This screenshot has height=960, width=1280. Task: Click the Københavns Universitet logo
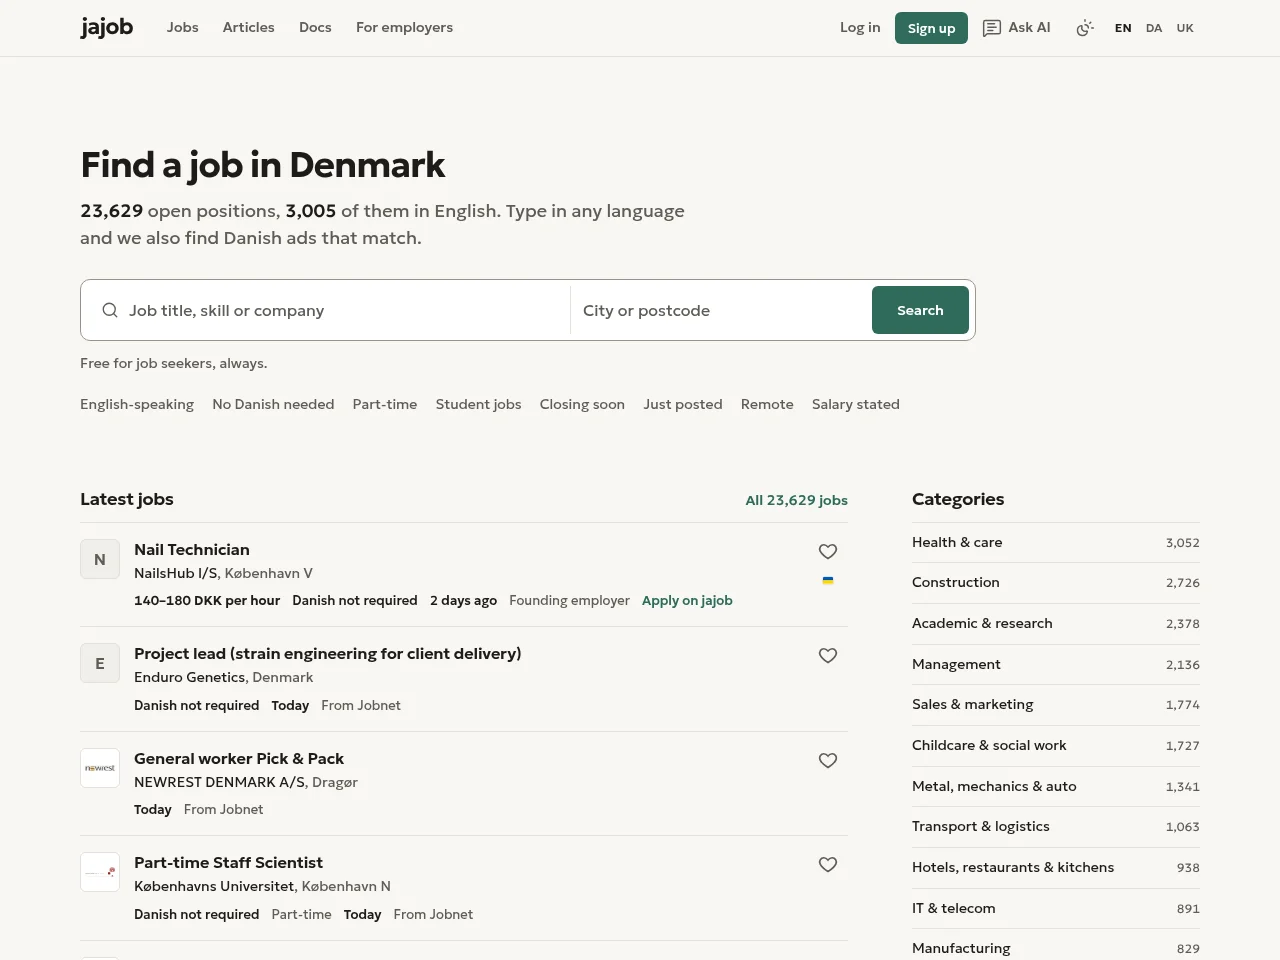click(100, 872)
